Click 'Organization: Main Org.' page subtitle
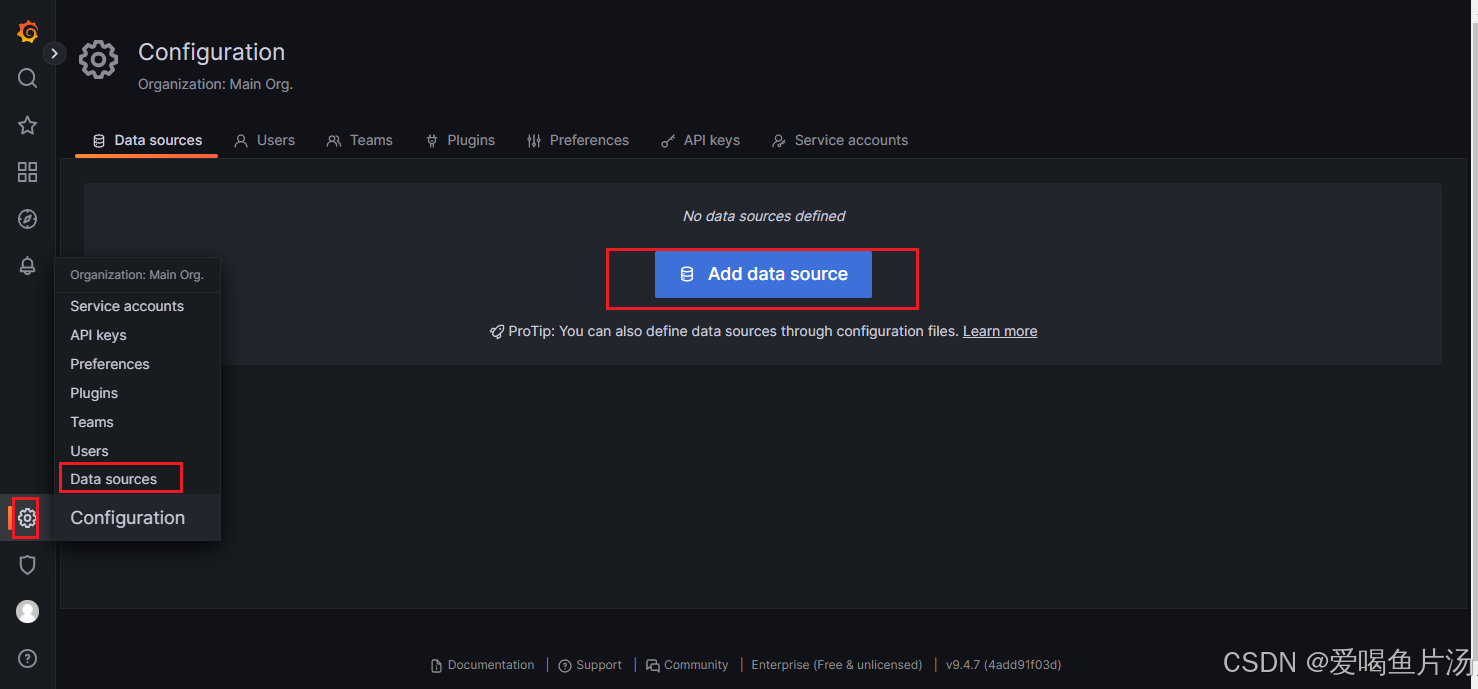 [x=215, y=85]
